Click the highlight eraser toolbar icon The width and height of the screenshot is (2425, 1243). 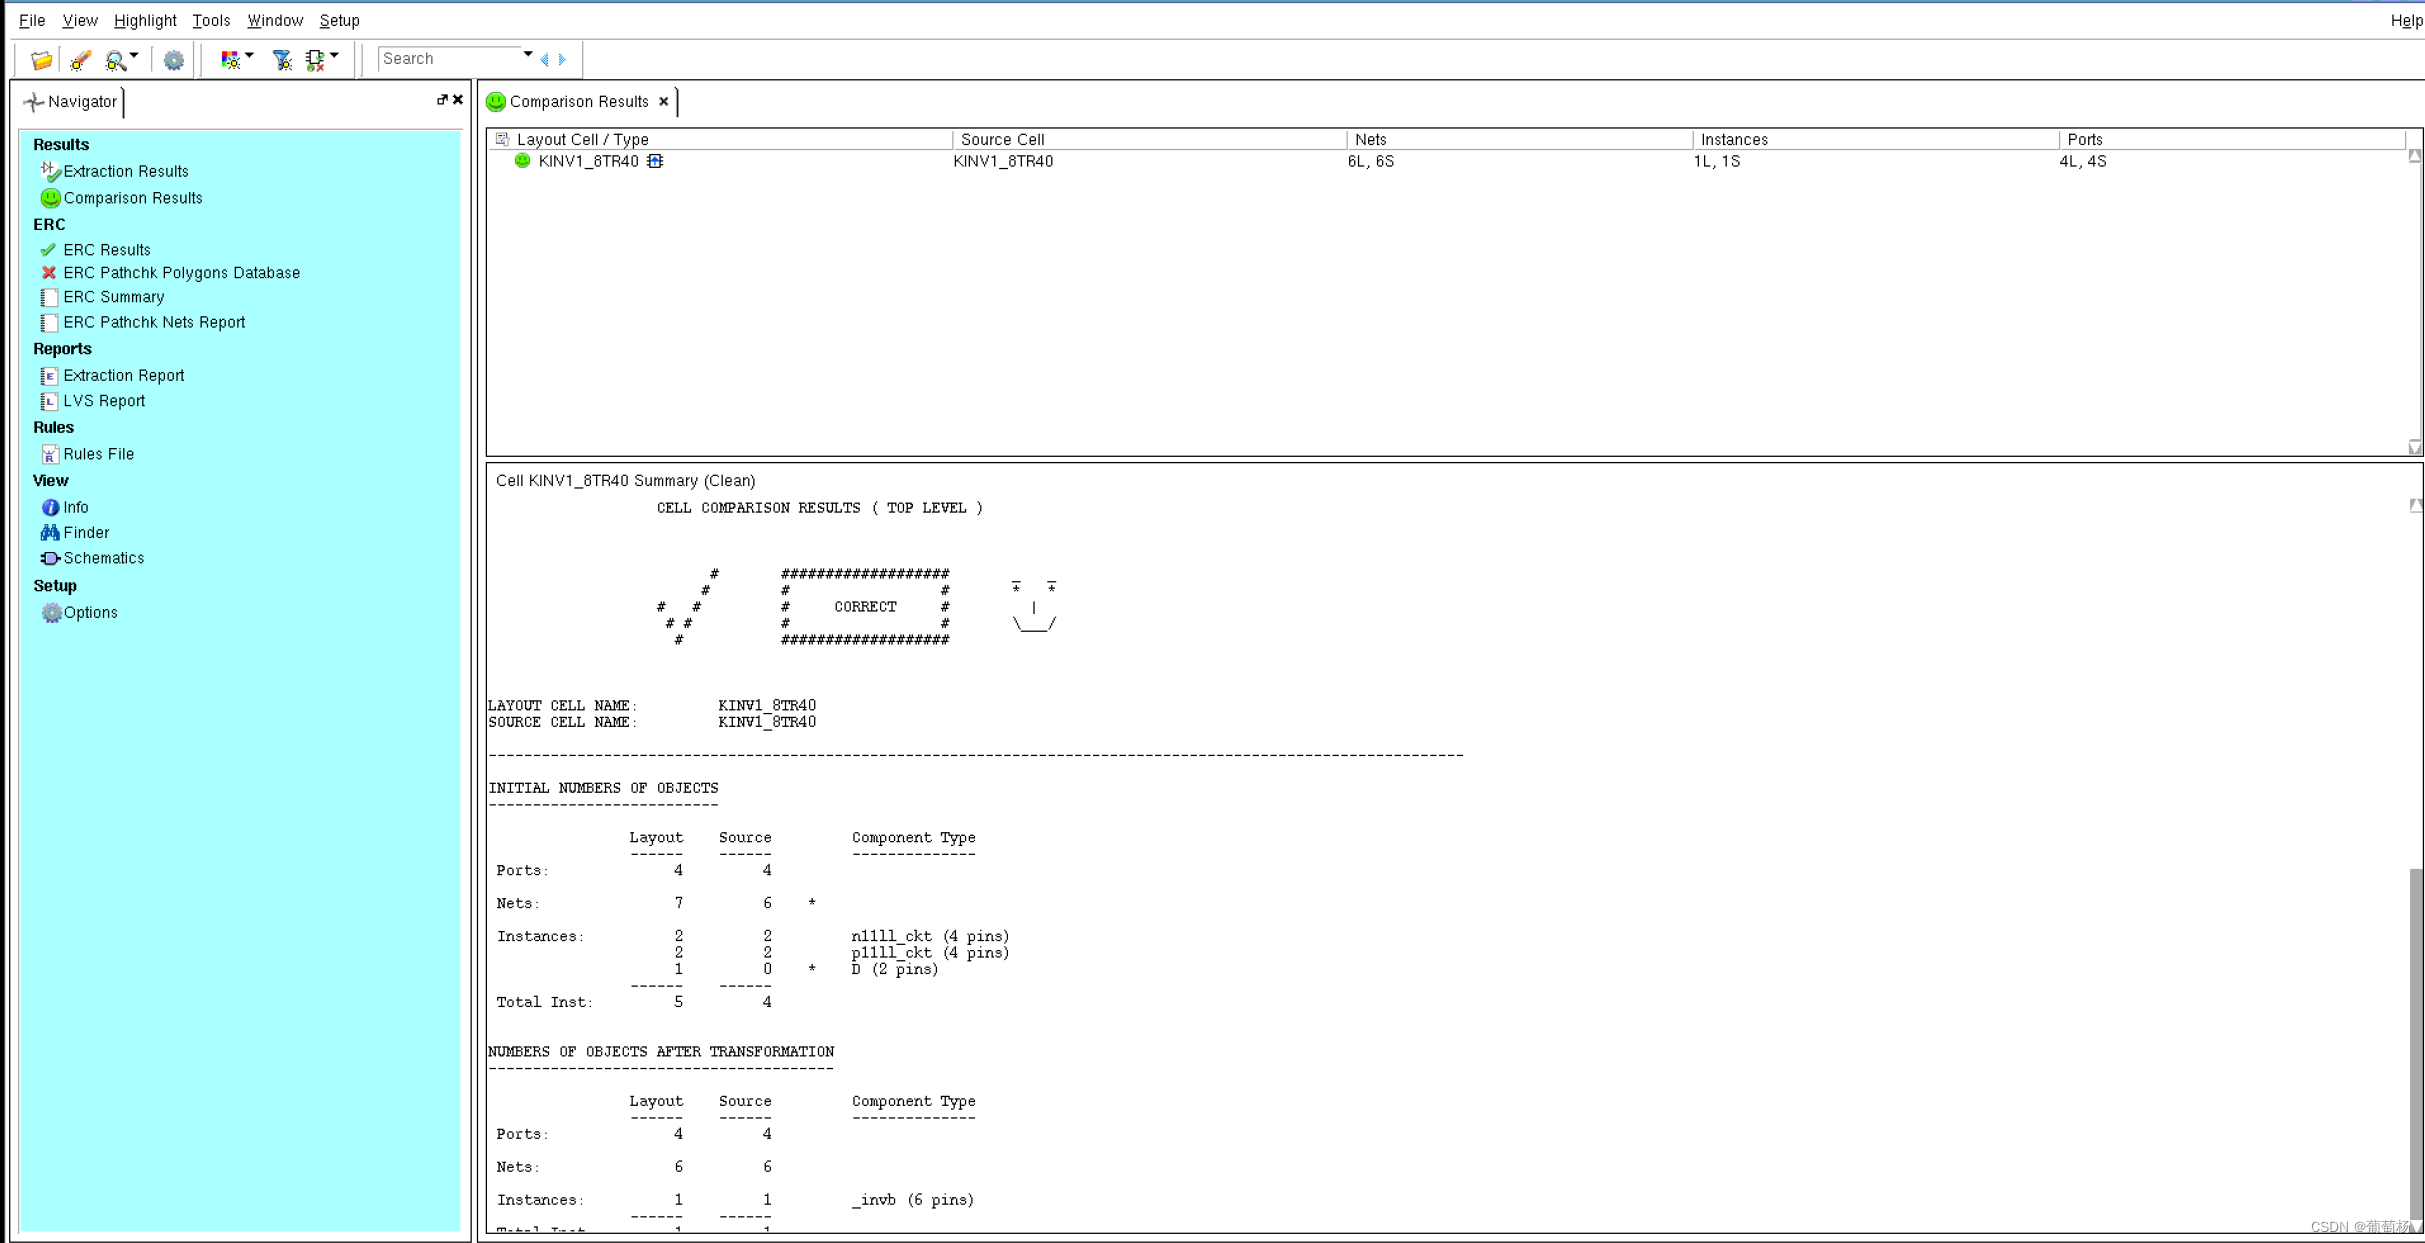pyautogui.click(x=80, y=60)
